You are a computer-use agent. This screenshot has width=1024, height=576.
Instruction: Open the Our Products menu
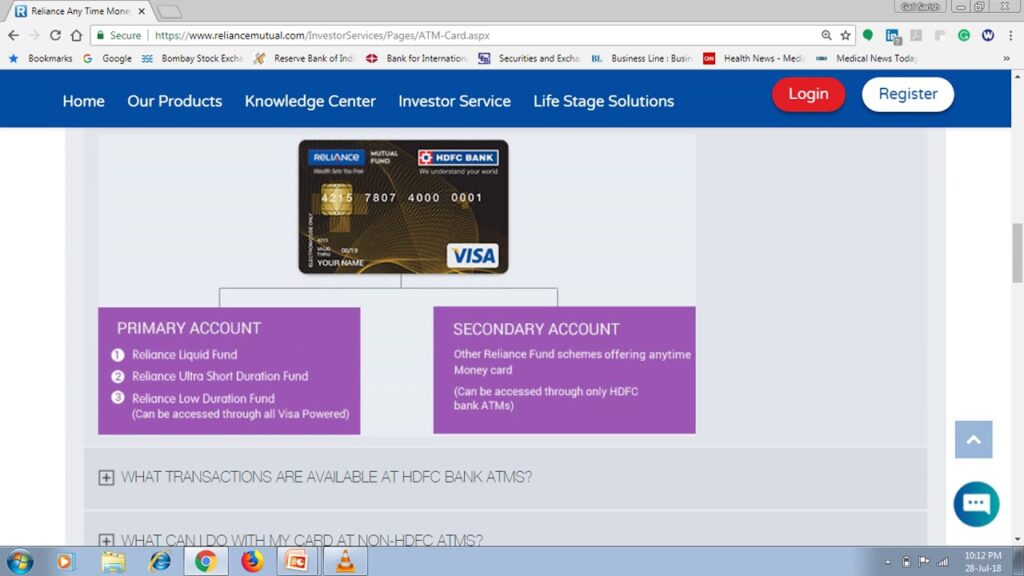[174, 101]
